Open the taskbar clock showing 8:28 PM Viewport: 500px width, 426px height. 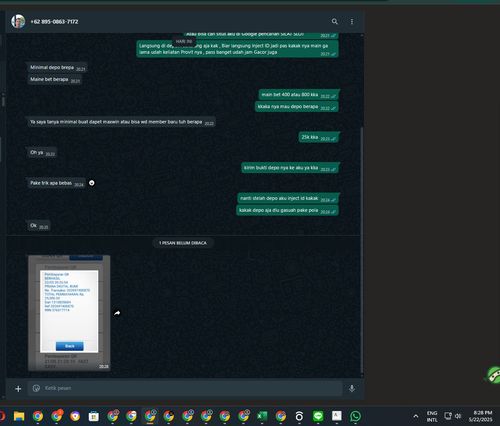480,416
